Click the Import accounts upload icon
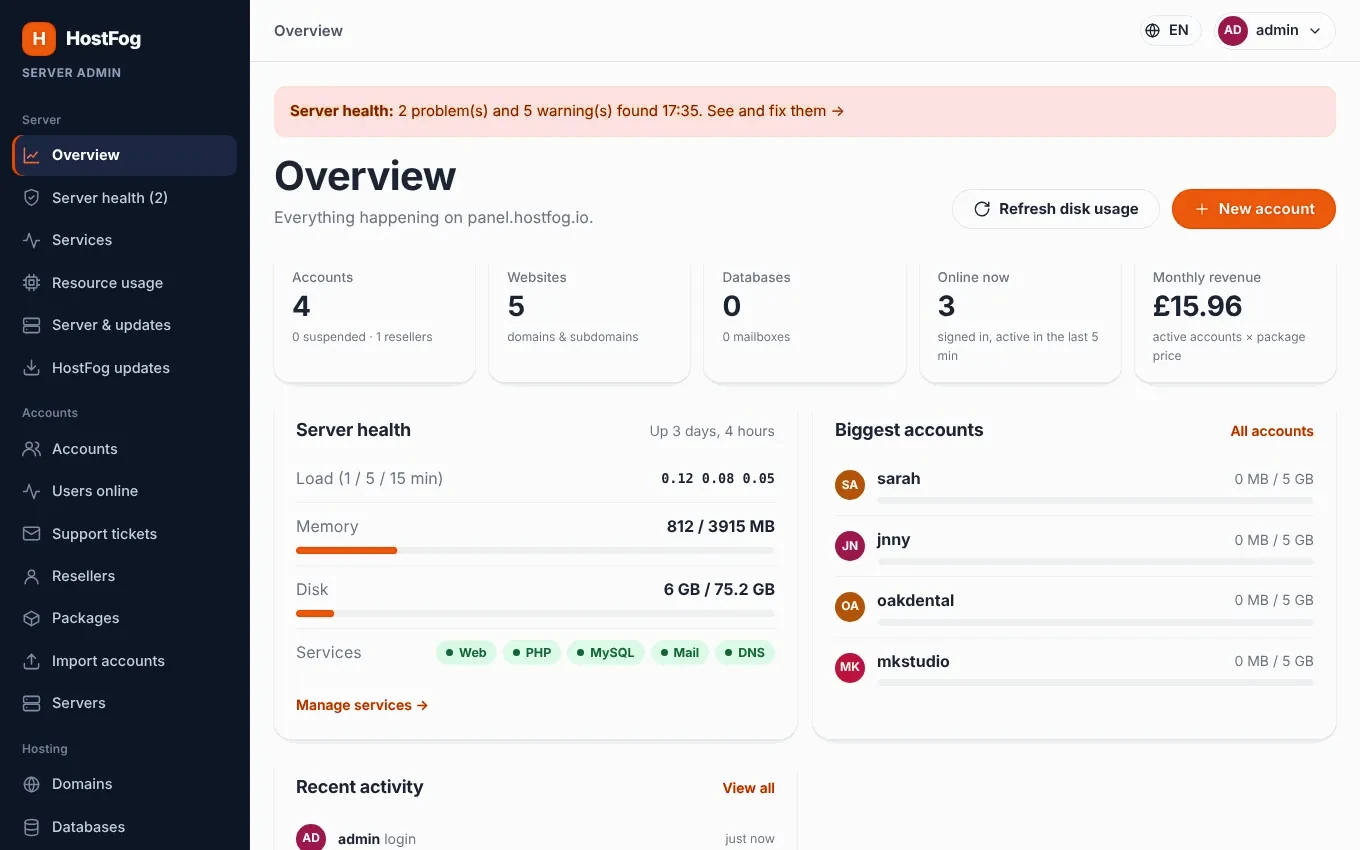 (32, 661)
